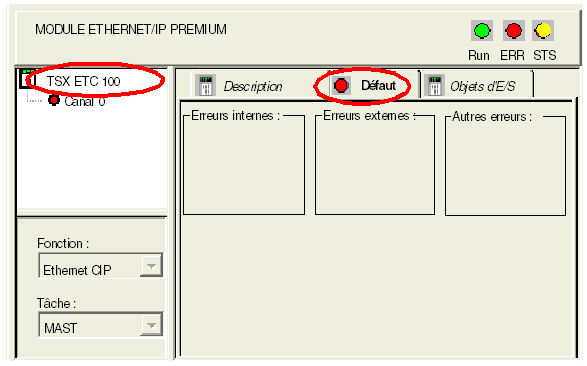Click the red ERR indicator light
Screen dimensions: 587x366
click(x=514, y=31)
